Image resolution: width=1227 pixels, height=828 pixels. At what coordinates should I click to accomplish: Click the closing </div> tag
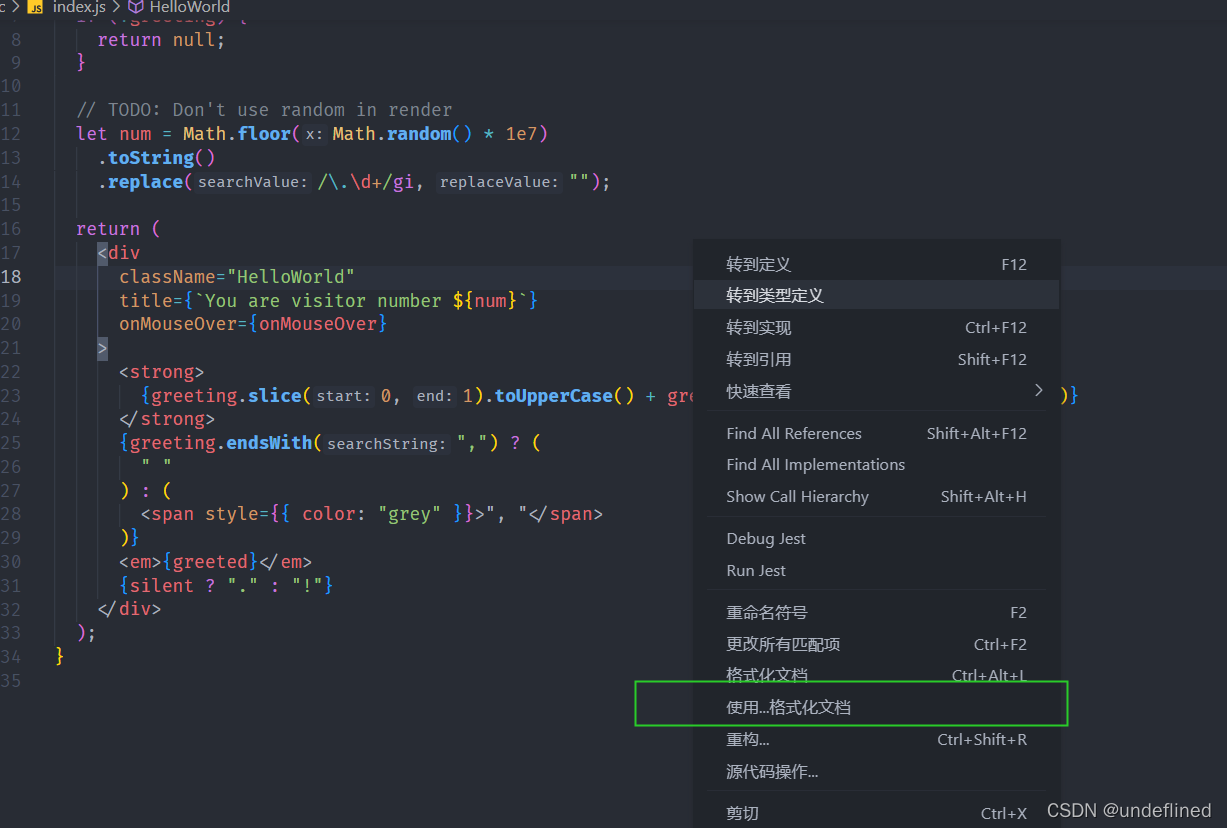[x=129, y=608]
